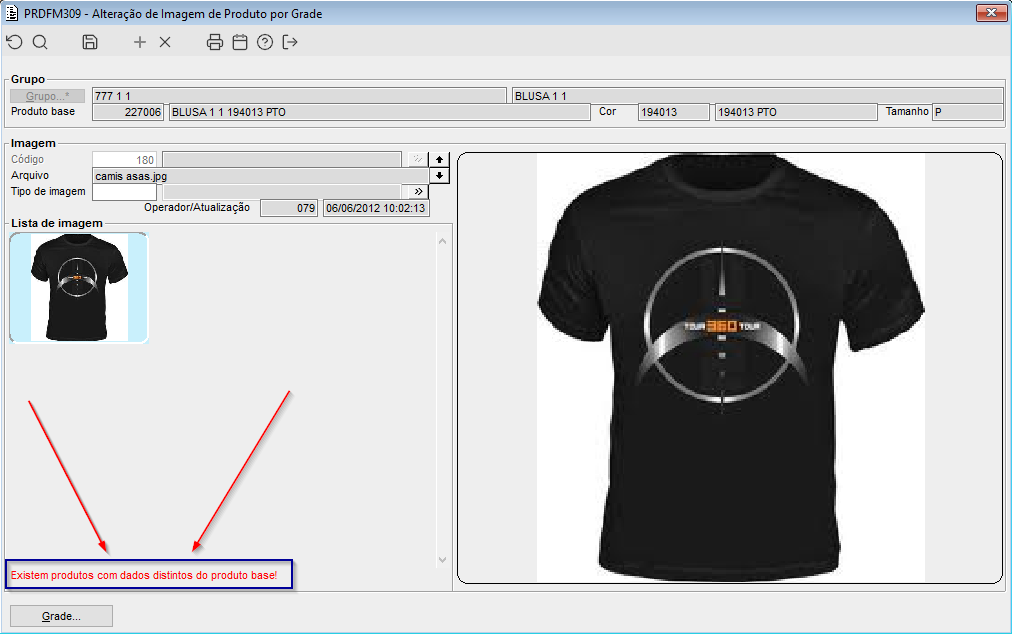Click the empty description field right of Tipo de imagem

point(282,192)
